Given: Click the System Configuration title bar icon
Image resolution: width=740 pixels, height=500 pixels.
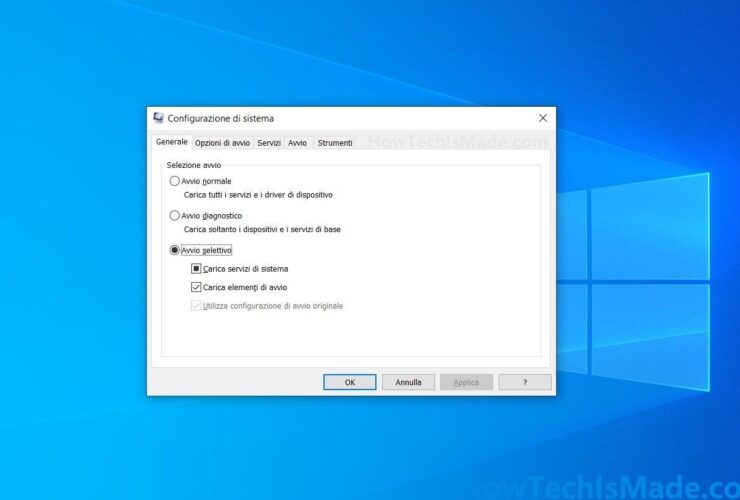Looking at the screenshot, I should [x=159, y=118].
